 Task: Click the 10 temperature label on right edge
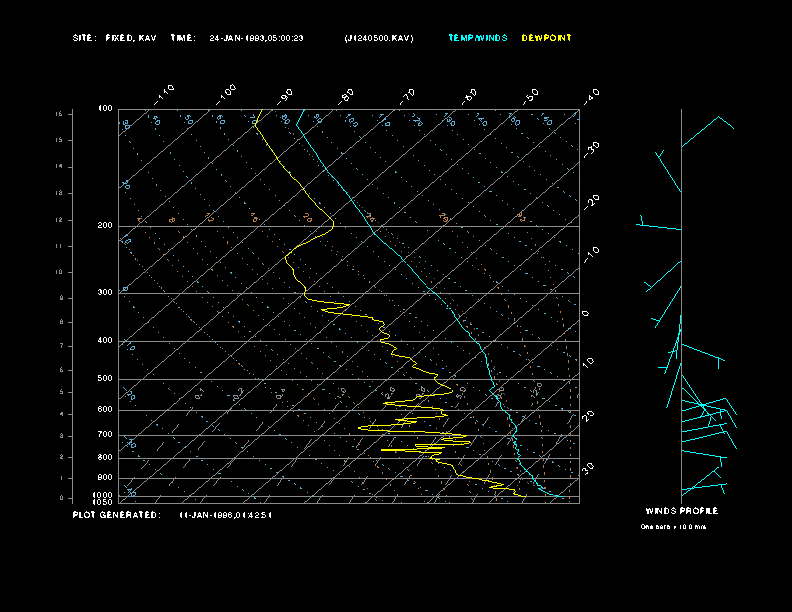(x=589, y=362)
